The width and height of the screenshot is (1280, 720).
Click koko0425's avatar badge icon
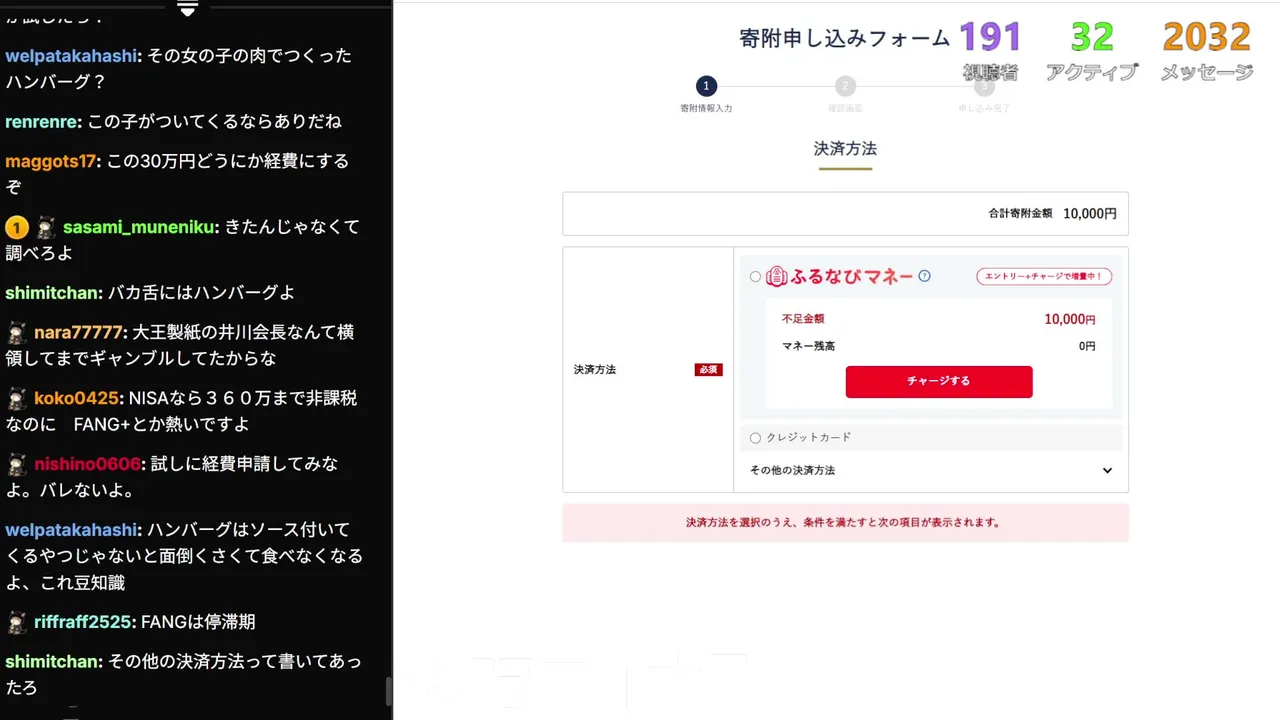[17, 398]
